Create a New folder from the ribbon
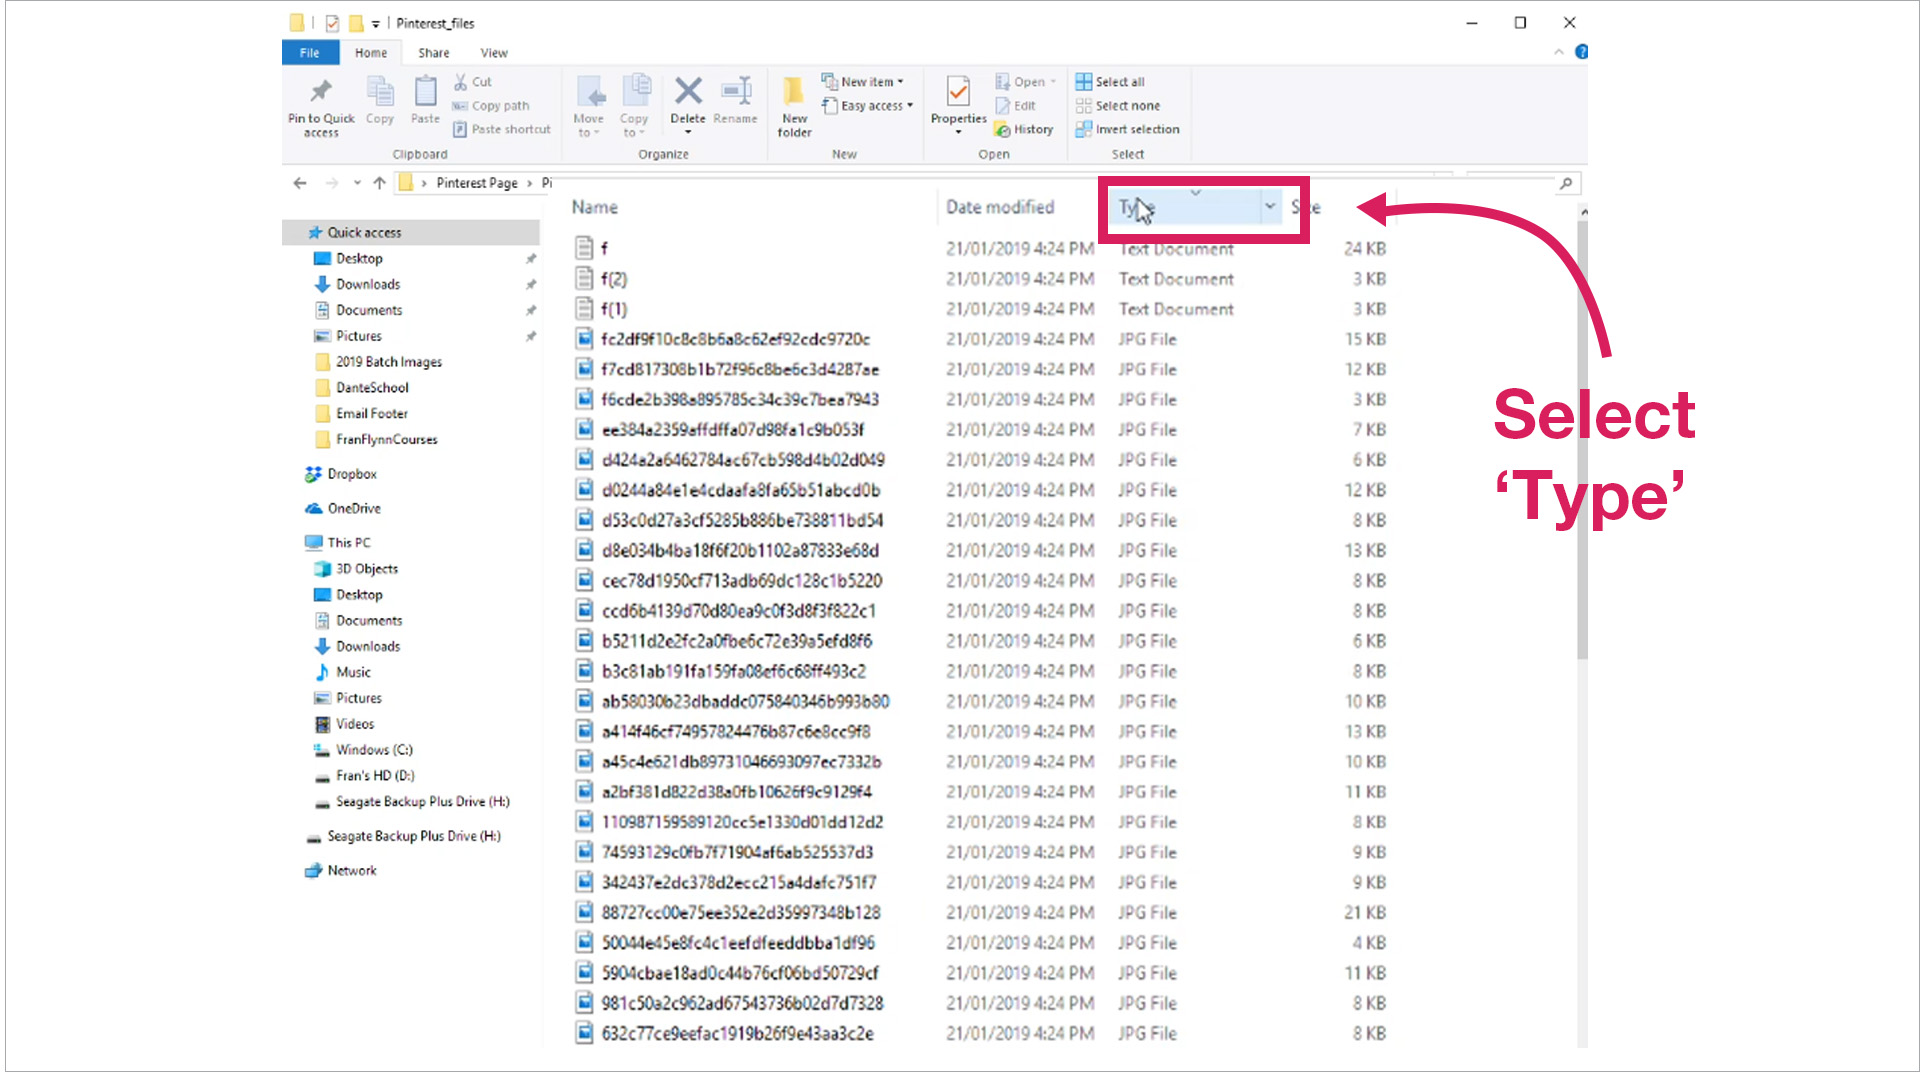Image resolution: width=1920 pixels, height=1080 pixels. click(794, 106)
